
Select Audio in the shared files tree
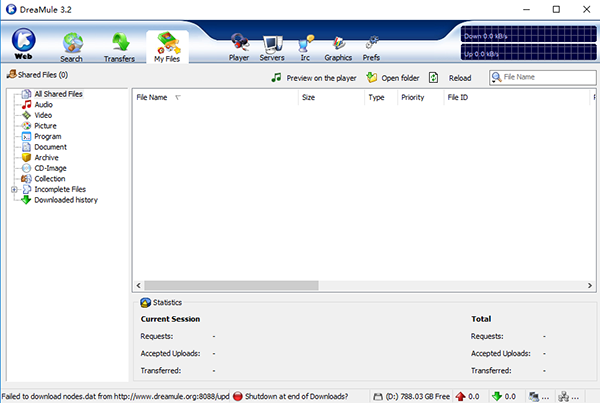(43, 104)
